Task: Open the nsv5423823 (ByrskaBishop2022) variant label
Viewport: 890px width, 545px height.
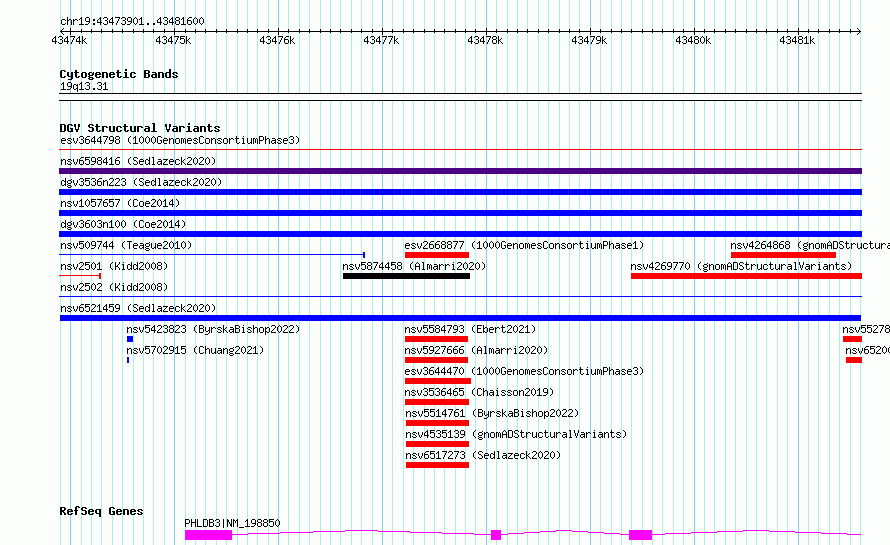Action: pos(213,329)
